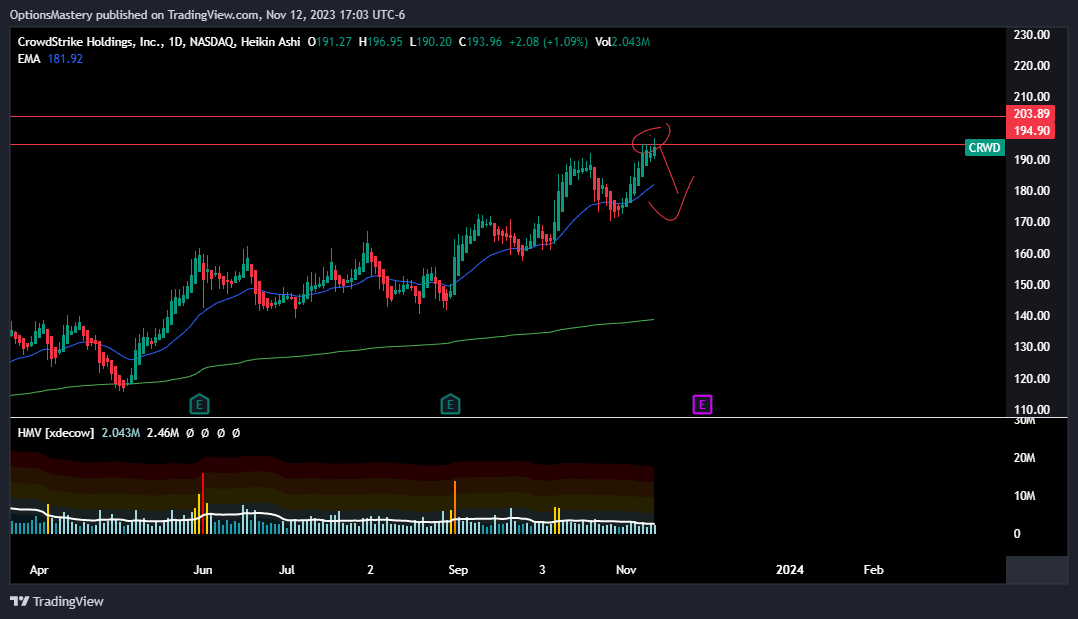Select the 203.89 red price label
Viewport: 1078px width, 619px height.
click(x=1031, y=113)
